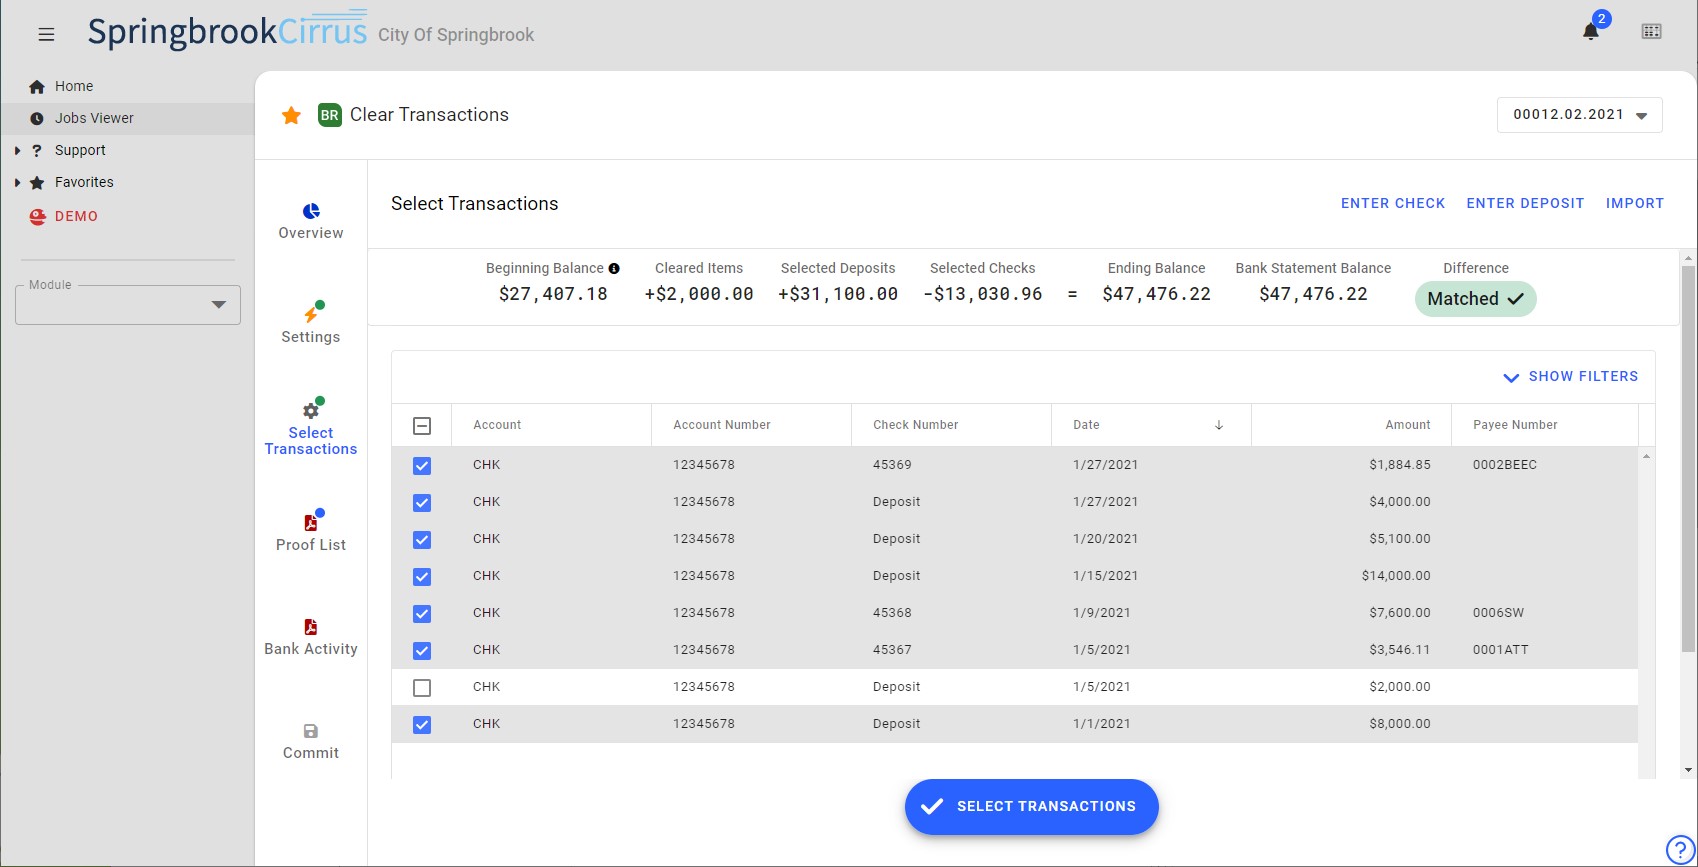Open the Overview step icon
The width and height of the screenshot is (1698, 867).
tap(311, 211)
